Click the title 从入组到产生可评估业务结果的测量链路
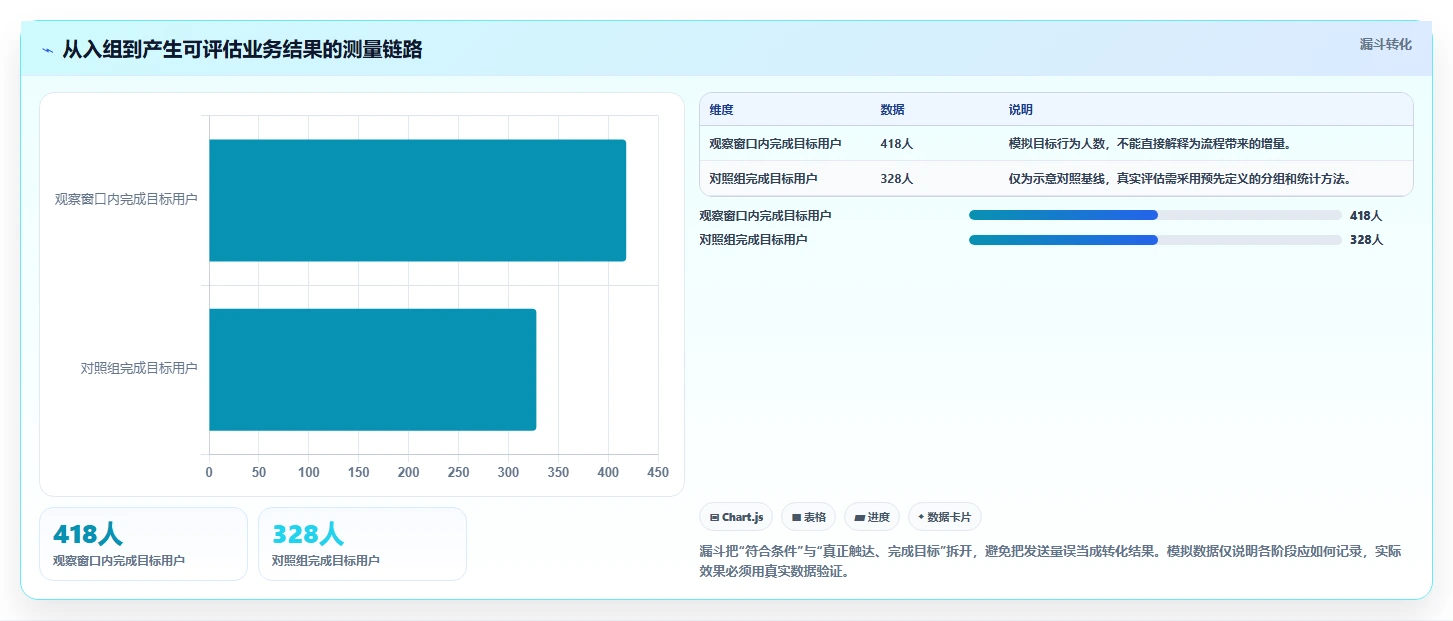Viewport: 1453px width, 621px height. 242,50
